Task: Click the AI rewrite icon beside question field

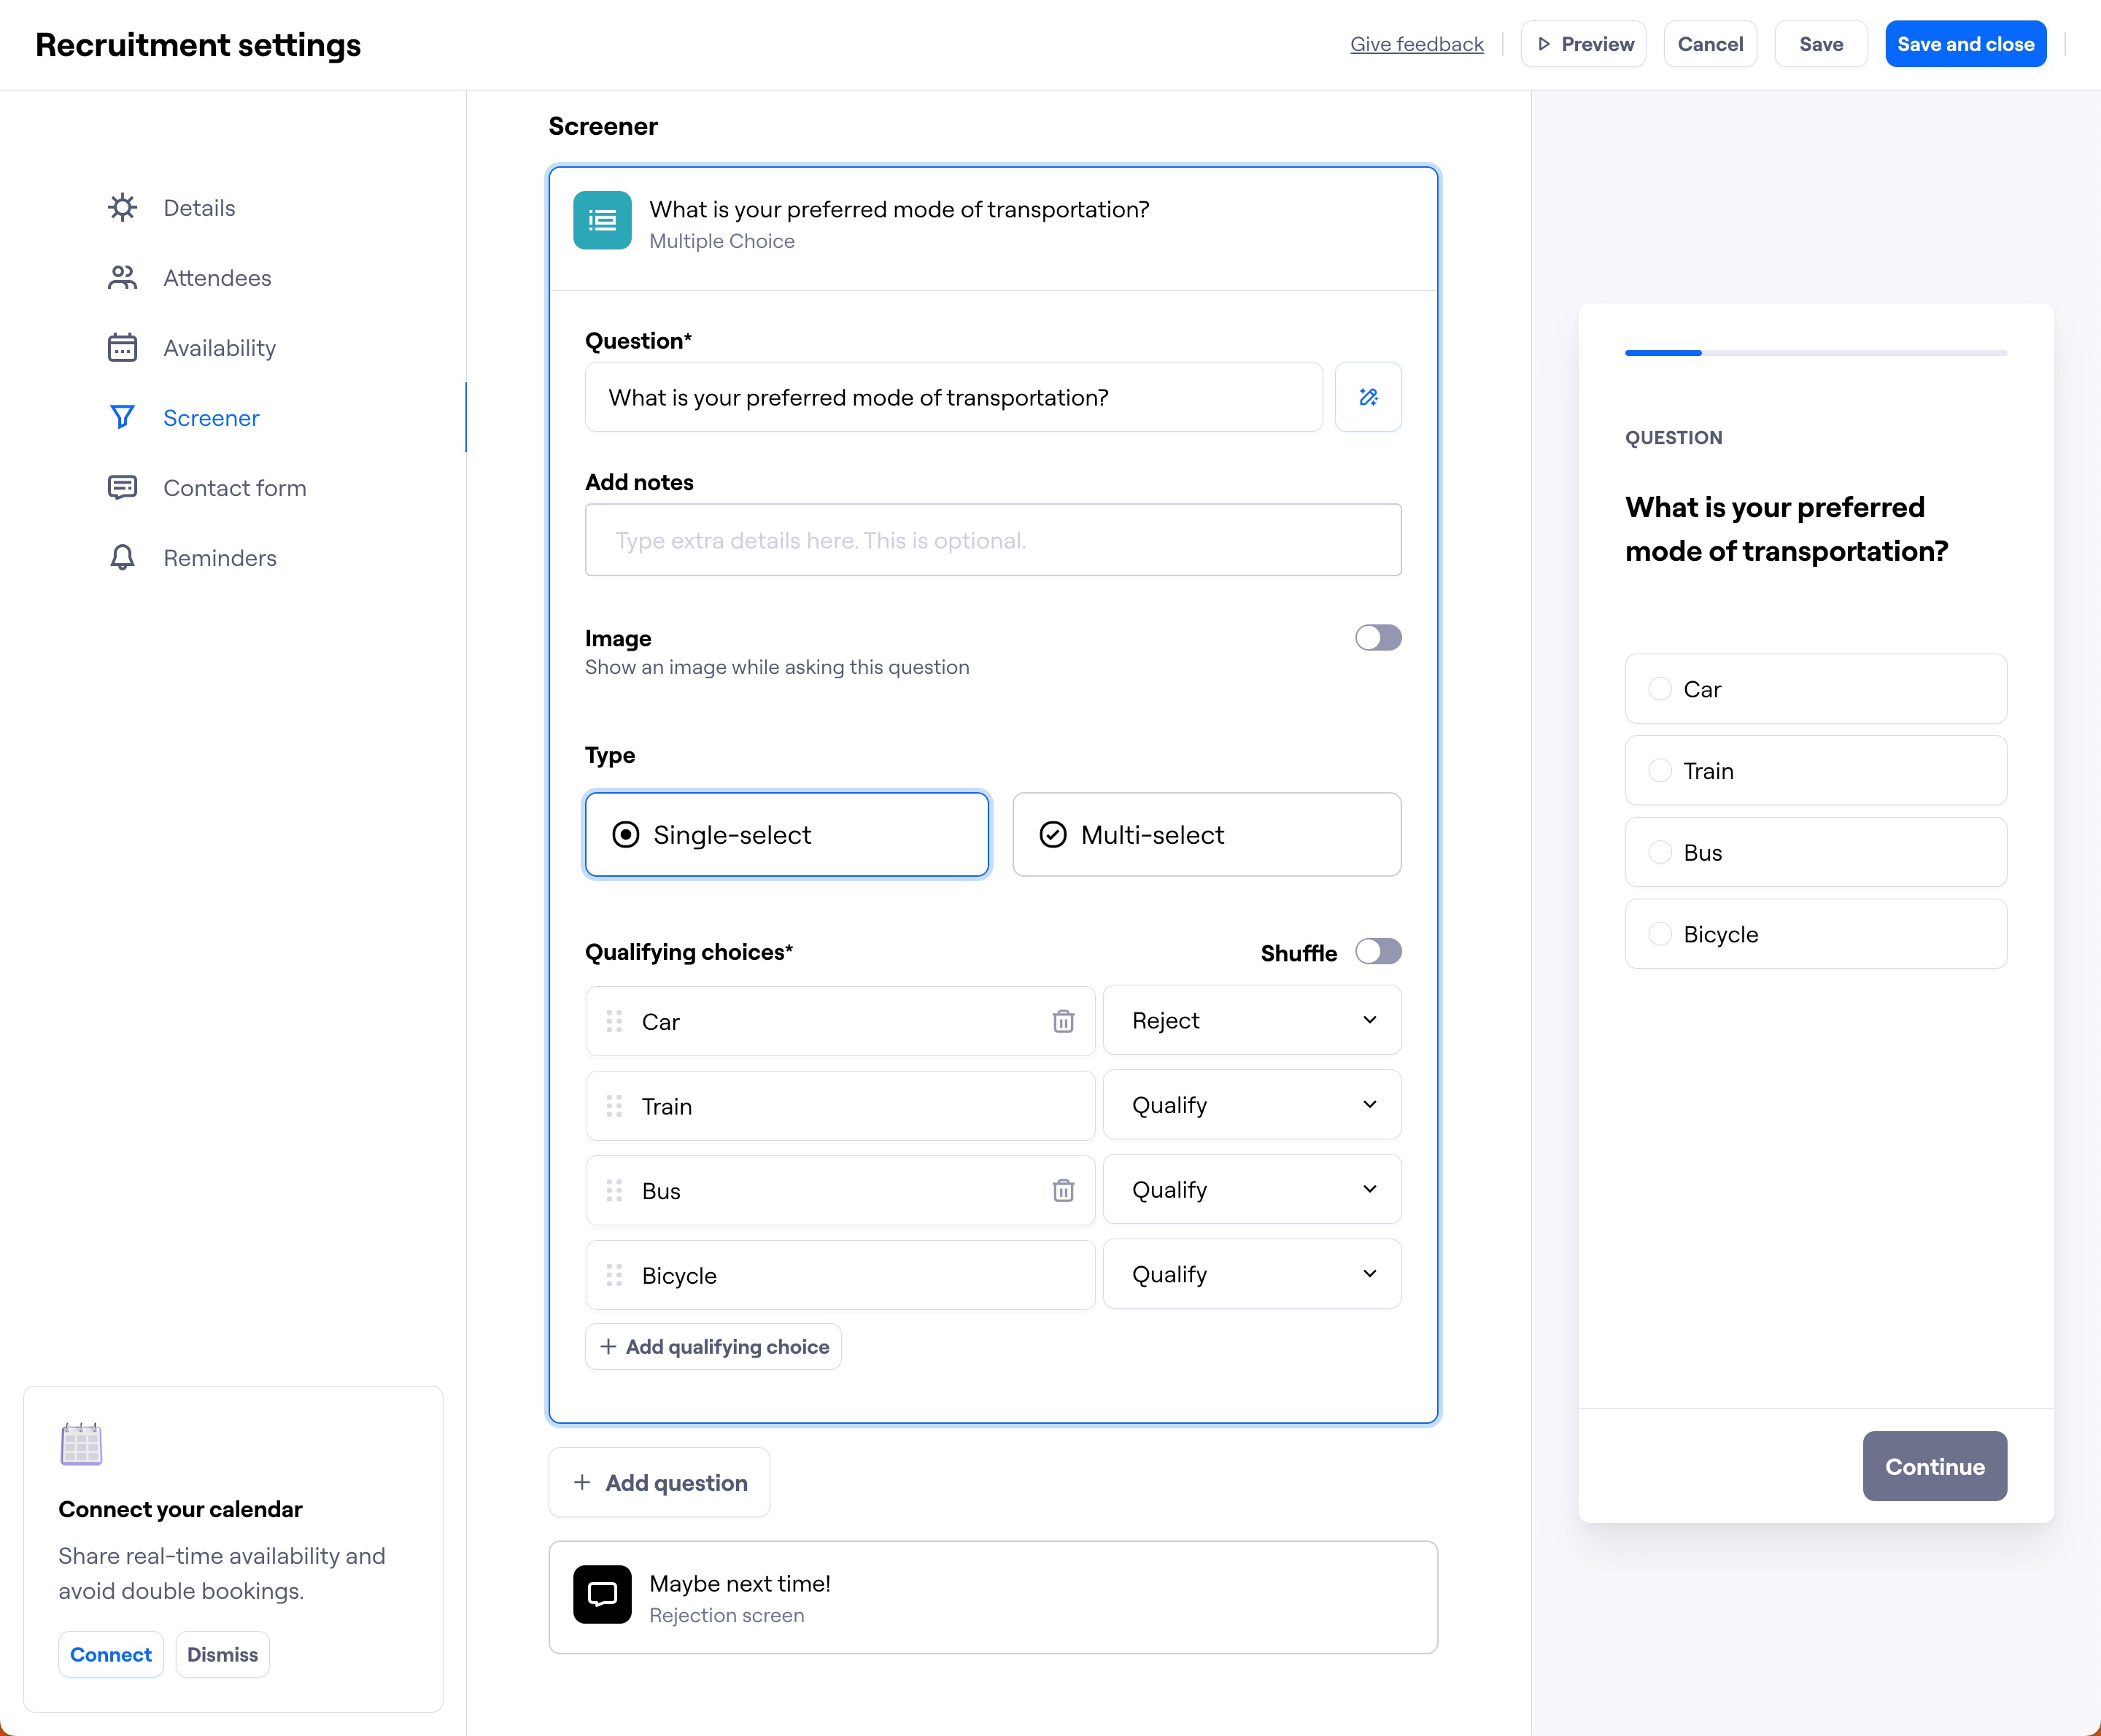Action: [x=1367, y=397]
